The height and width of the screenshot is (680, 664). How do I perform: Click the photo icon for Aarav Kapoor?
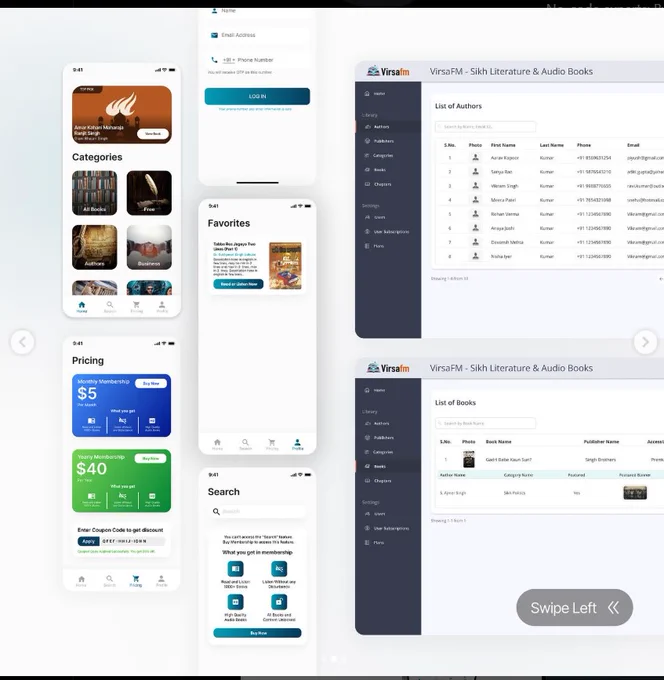point(475,158)
